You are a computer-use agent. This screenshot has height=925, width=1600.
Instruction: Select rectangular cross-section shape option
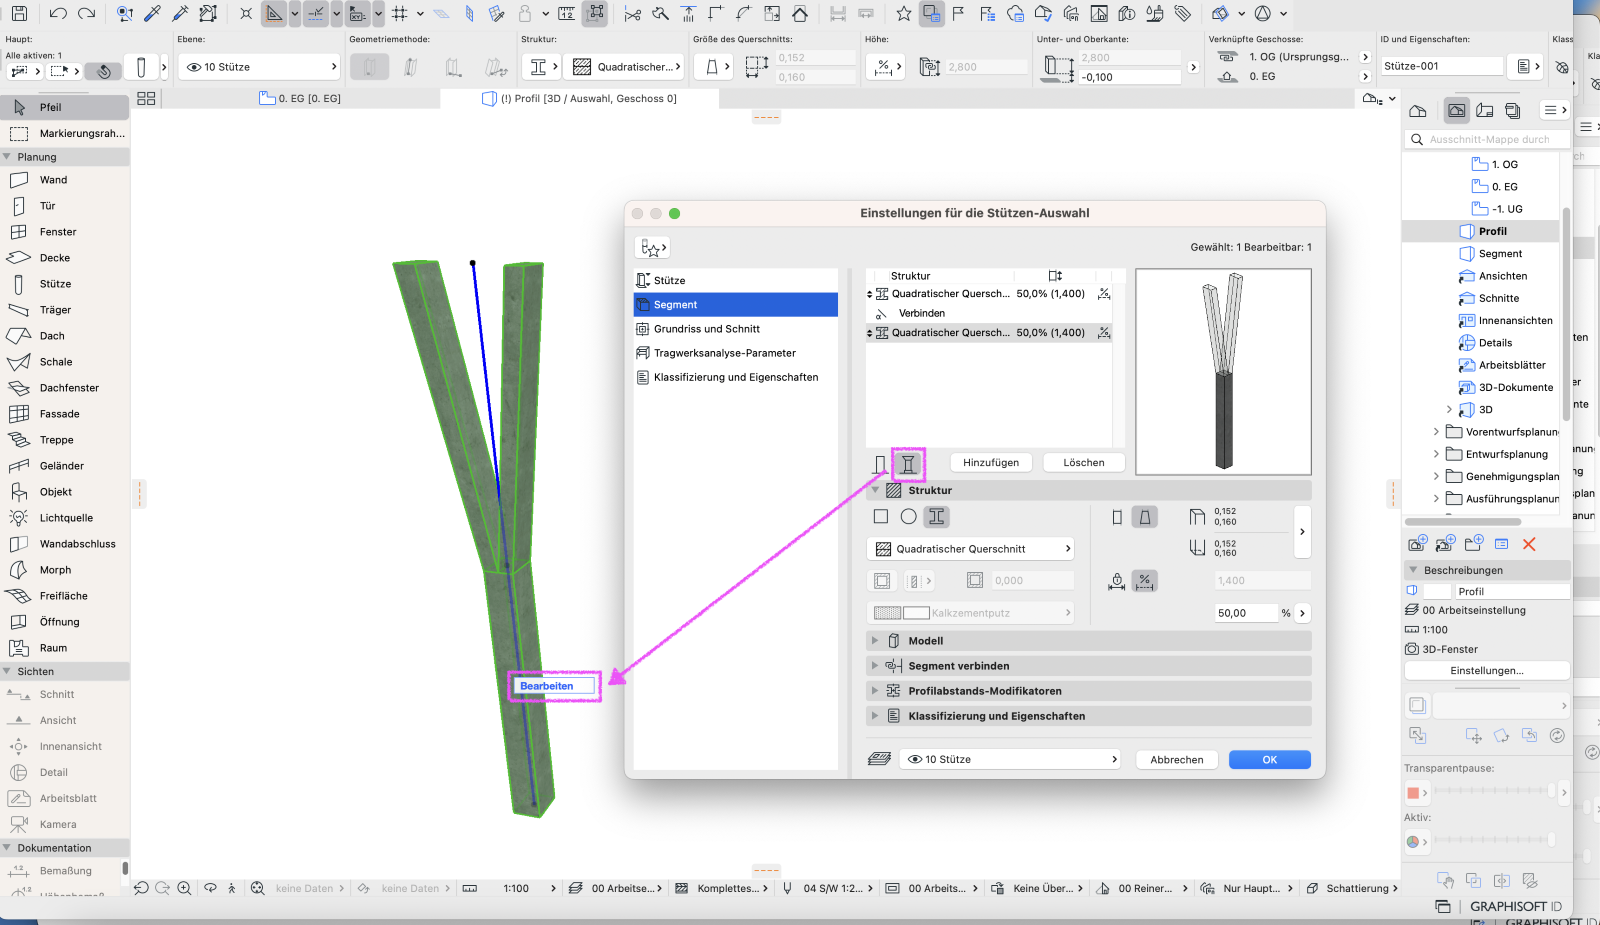(x=880, y=517)
